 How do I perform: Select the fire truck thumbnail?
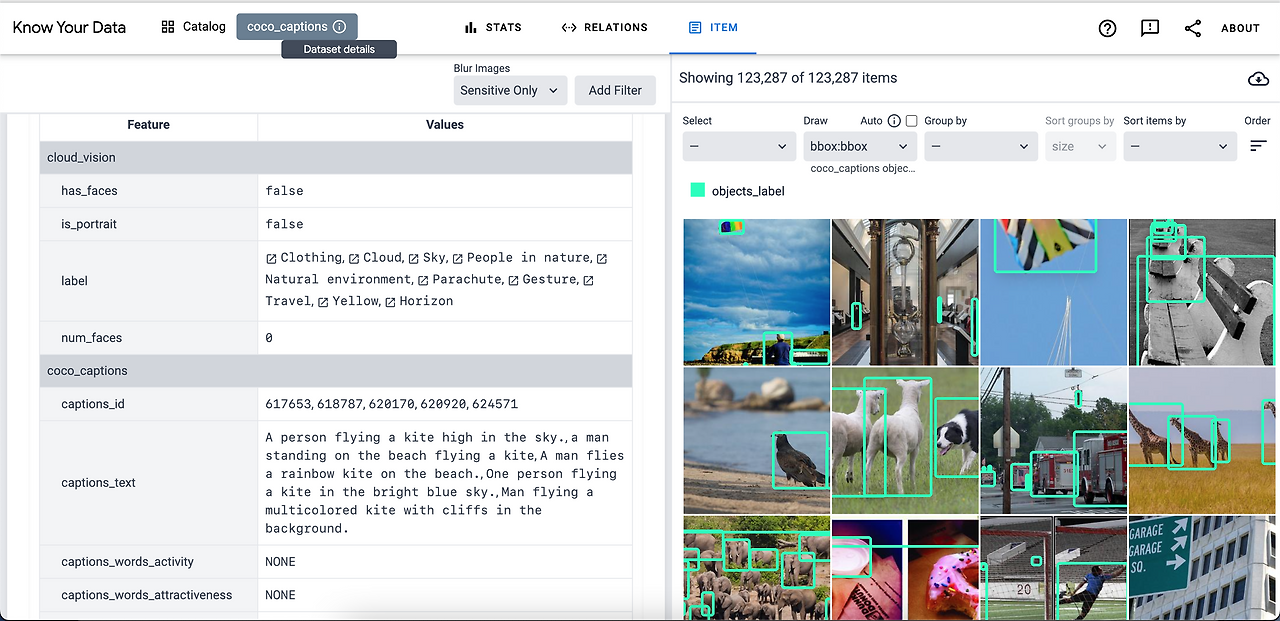[x=1054, y=440]
